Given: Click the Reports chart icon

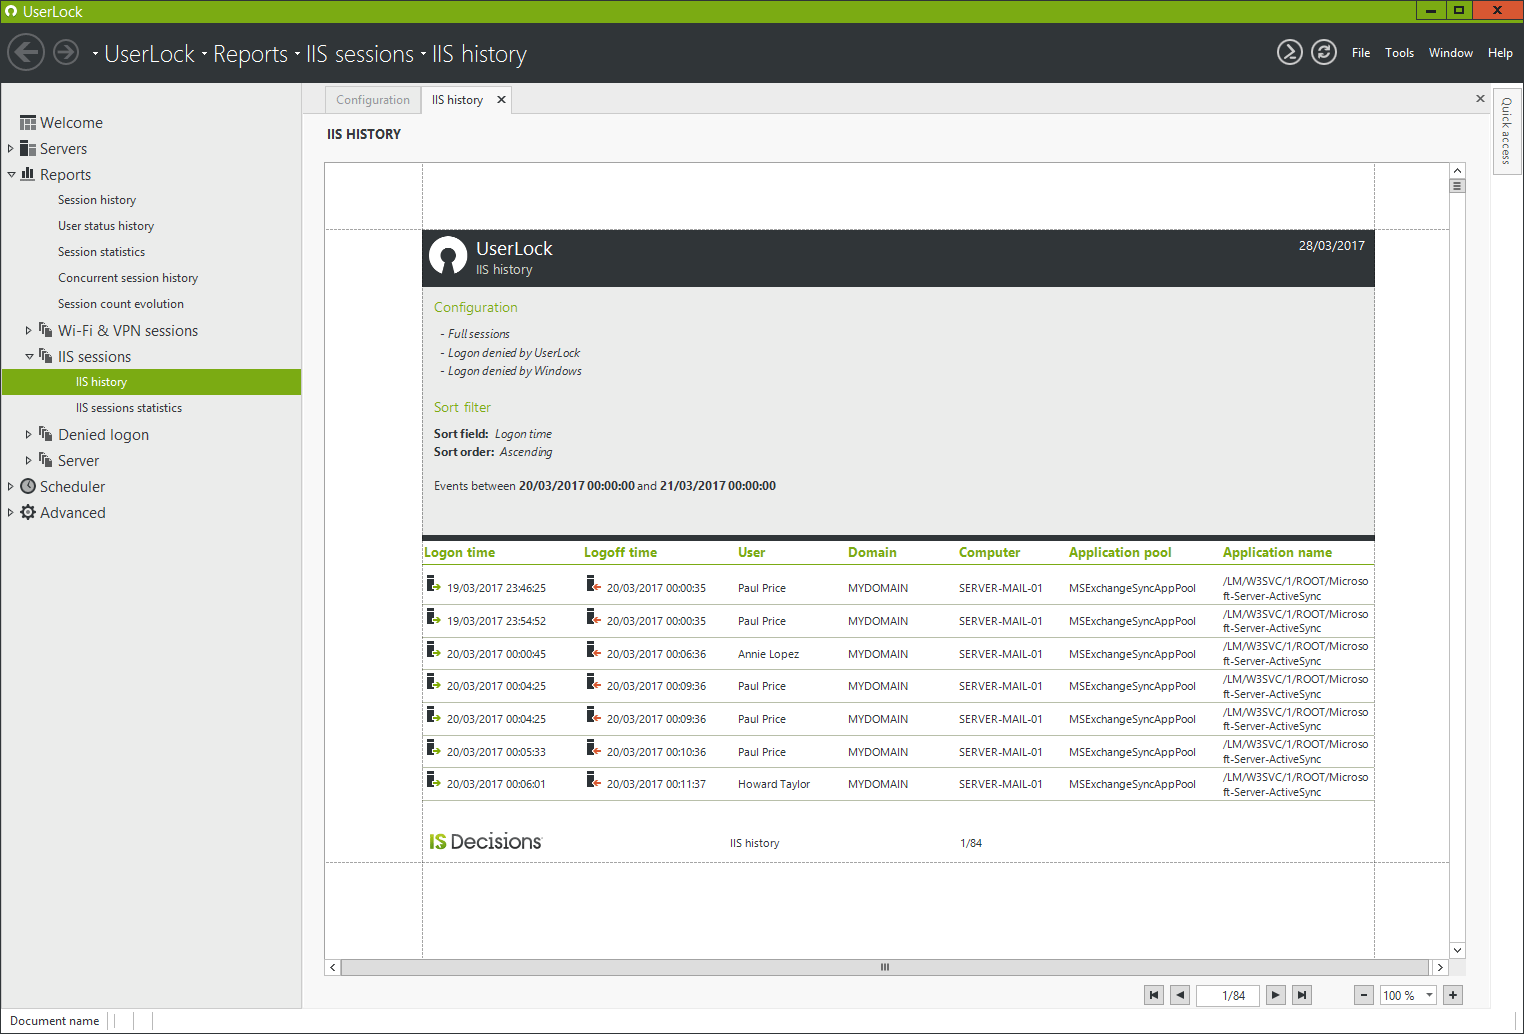Looking at the screenshot, I should [28, 174].
